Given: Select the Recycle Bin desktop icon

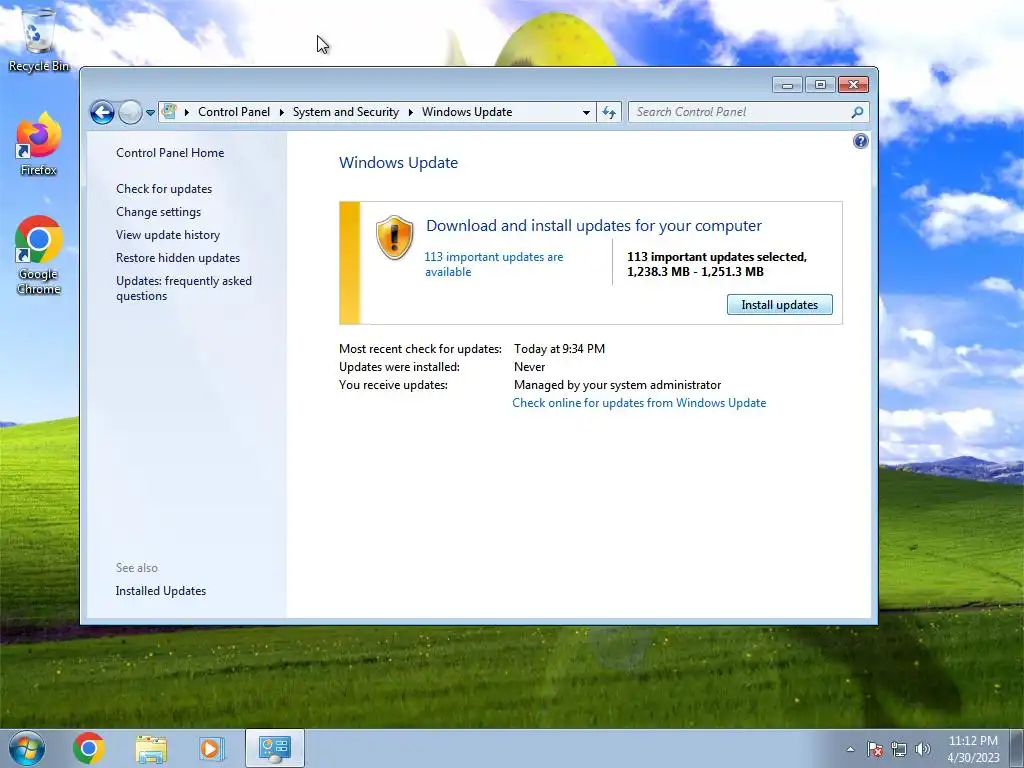Looking at the screenshot, I should click(39, 40).
